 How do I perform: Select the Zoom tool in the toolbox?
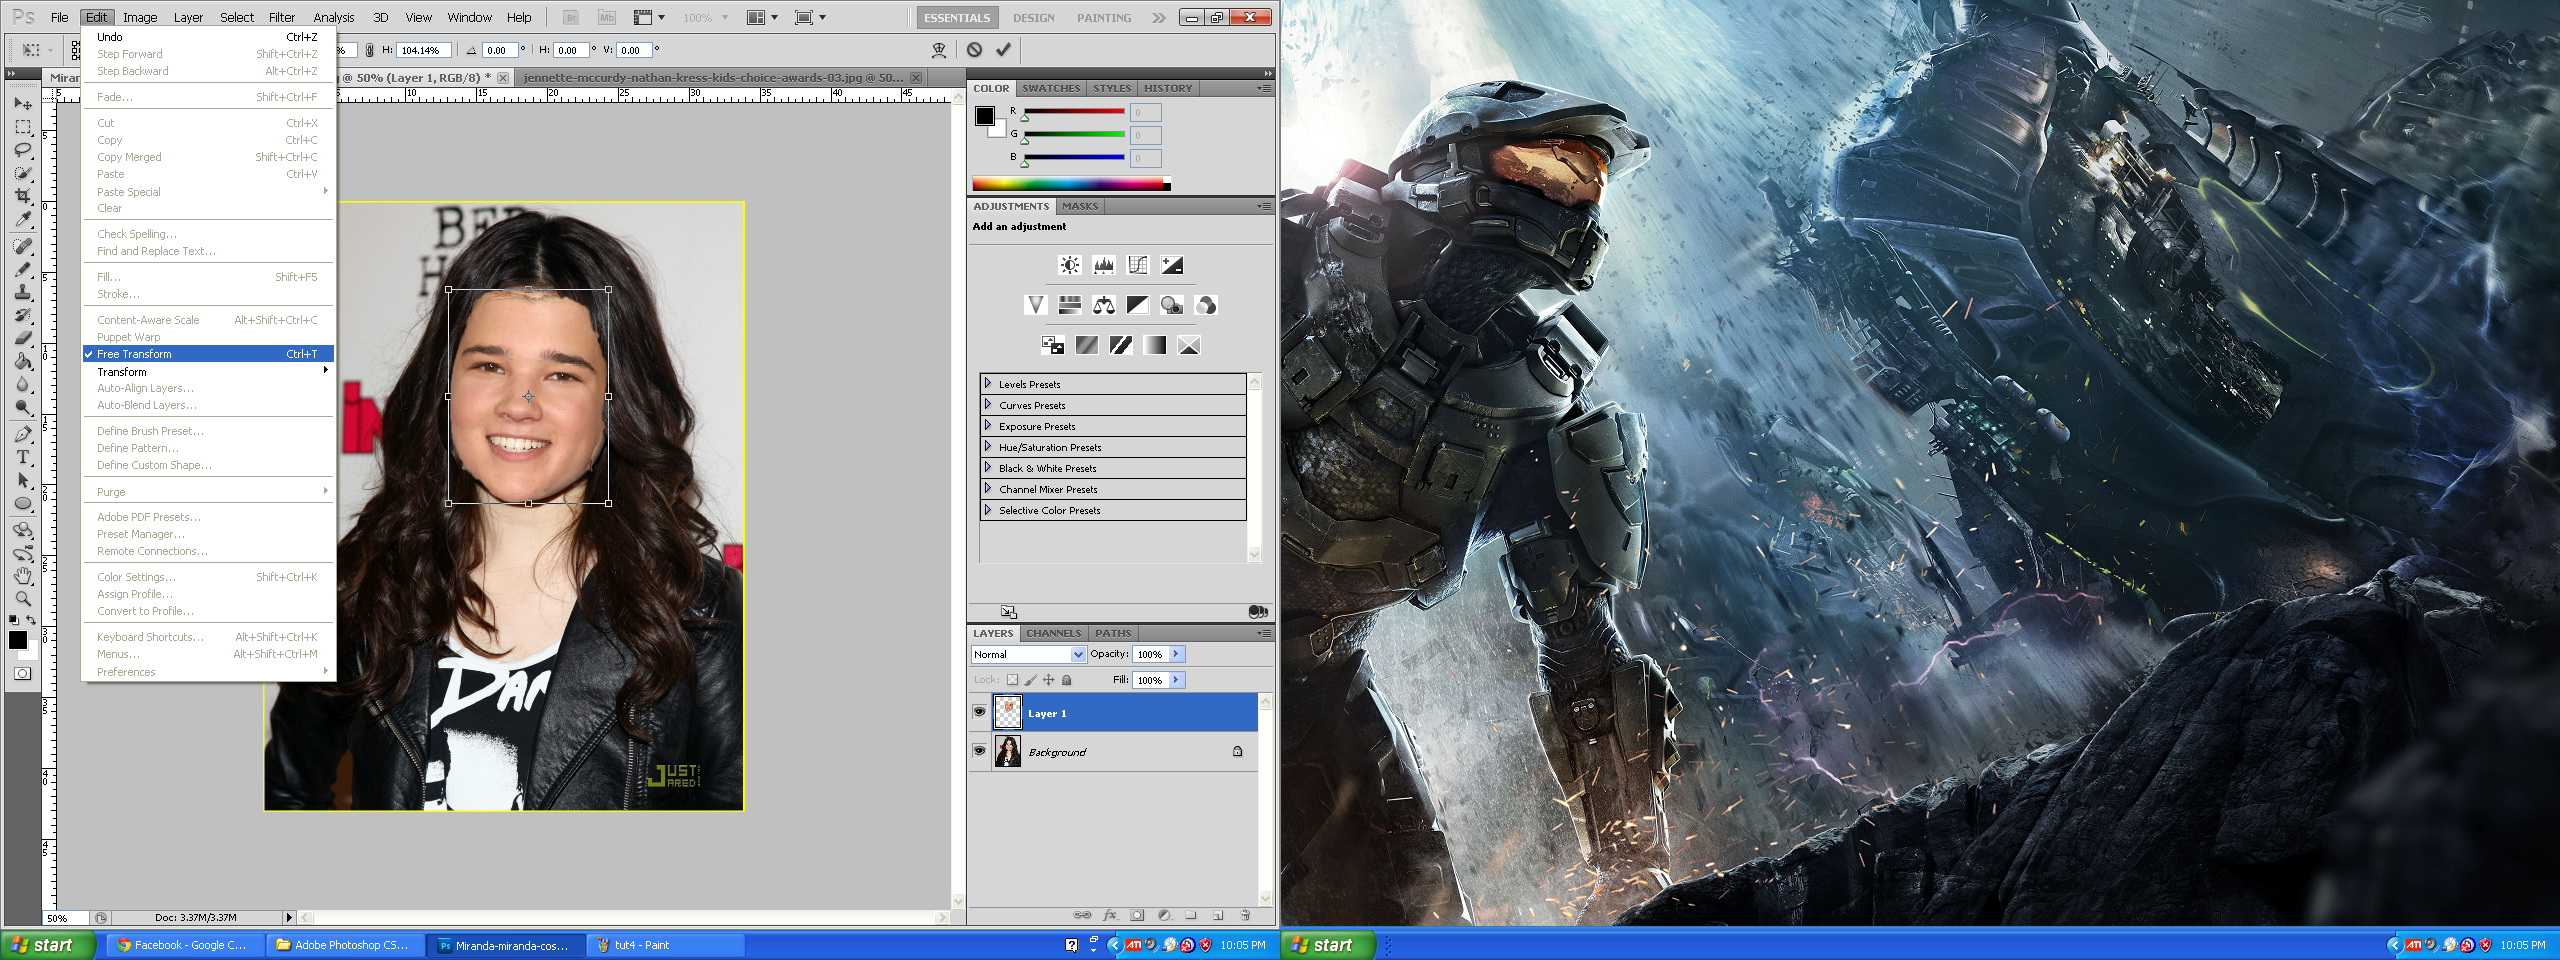(23, 598)
